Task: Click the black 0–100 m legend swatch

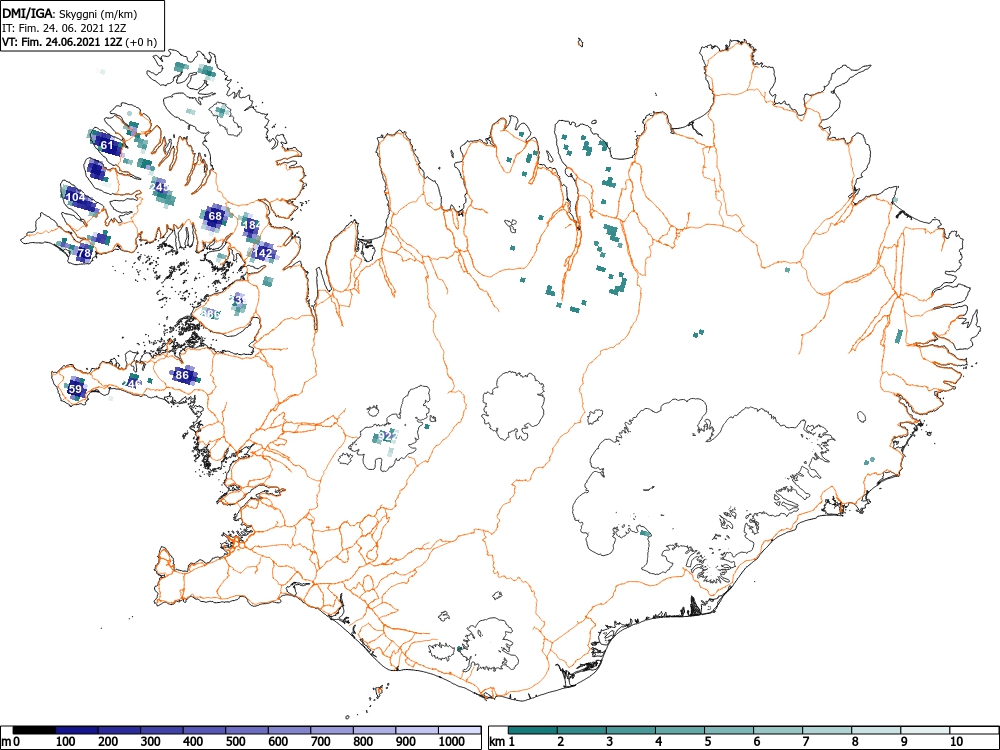Action: (x=34, y=730)
